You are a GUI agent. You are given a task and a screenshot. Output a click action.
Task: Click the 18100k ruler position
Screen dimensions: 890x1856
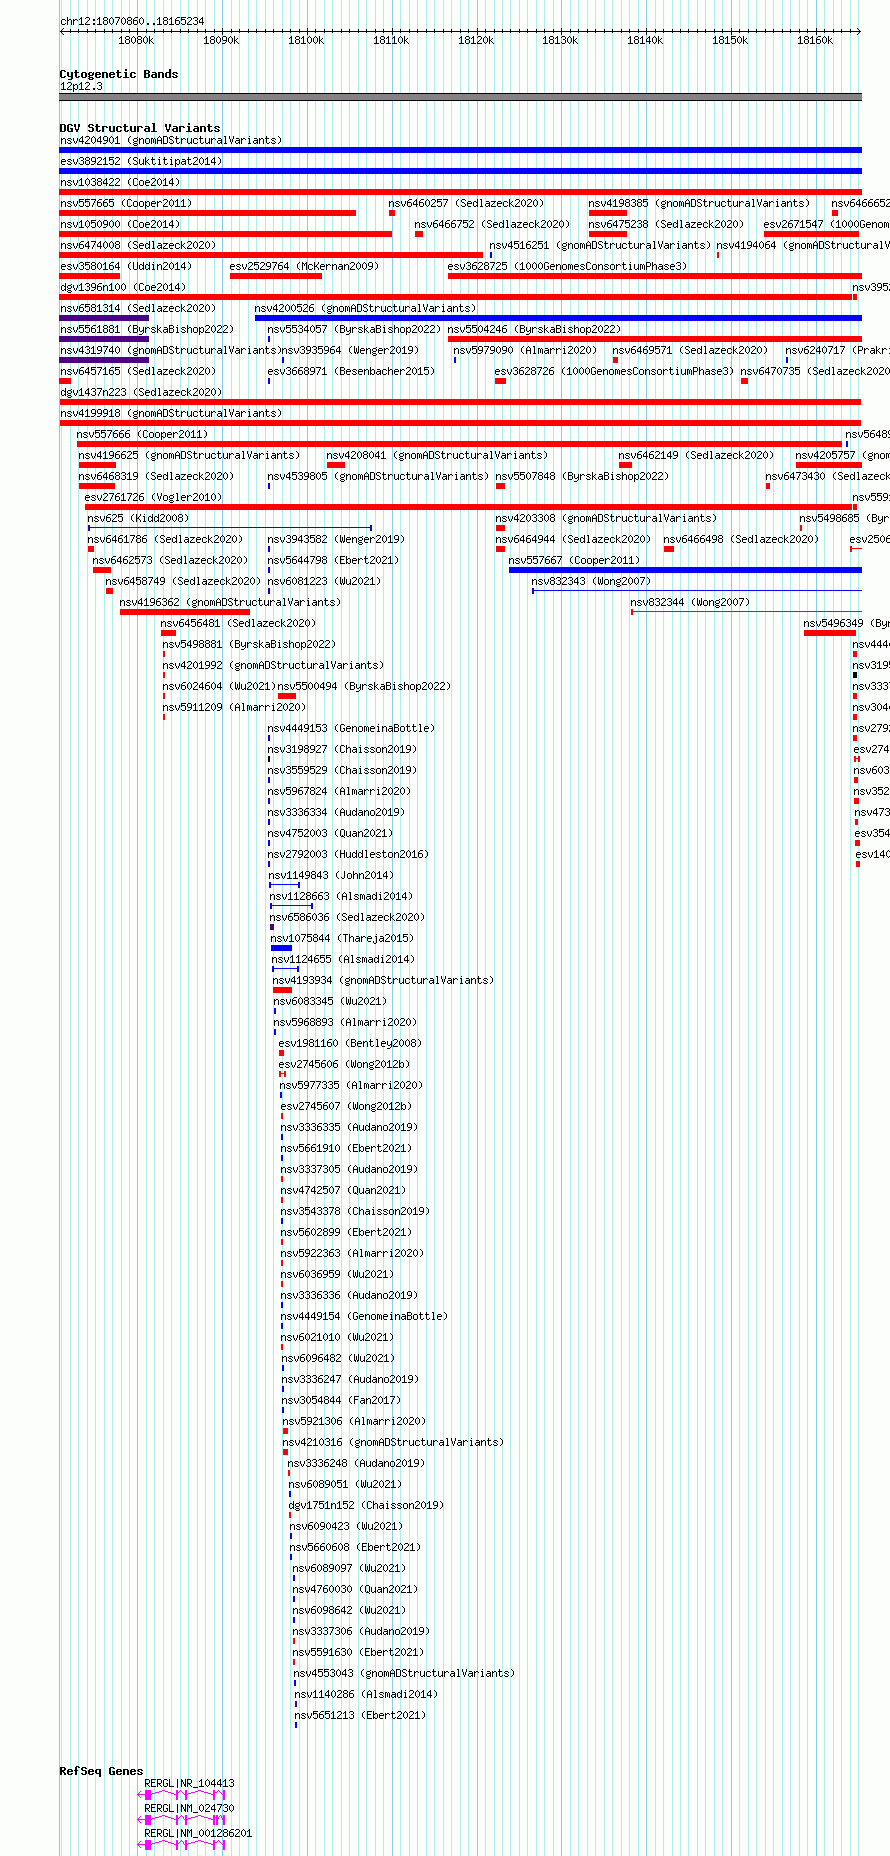point(306,40)
